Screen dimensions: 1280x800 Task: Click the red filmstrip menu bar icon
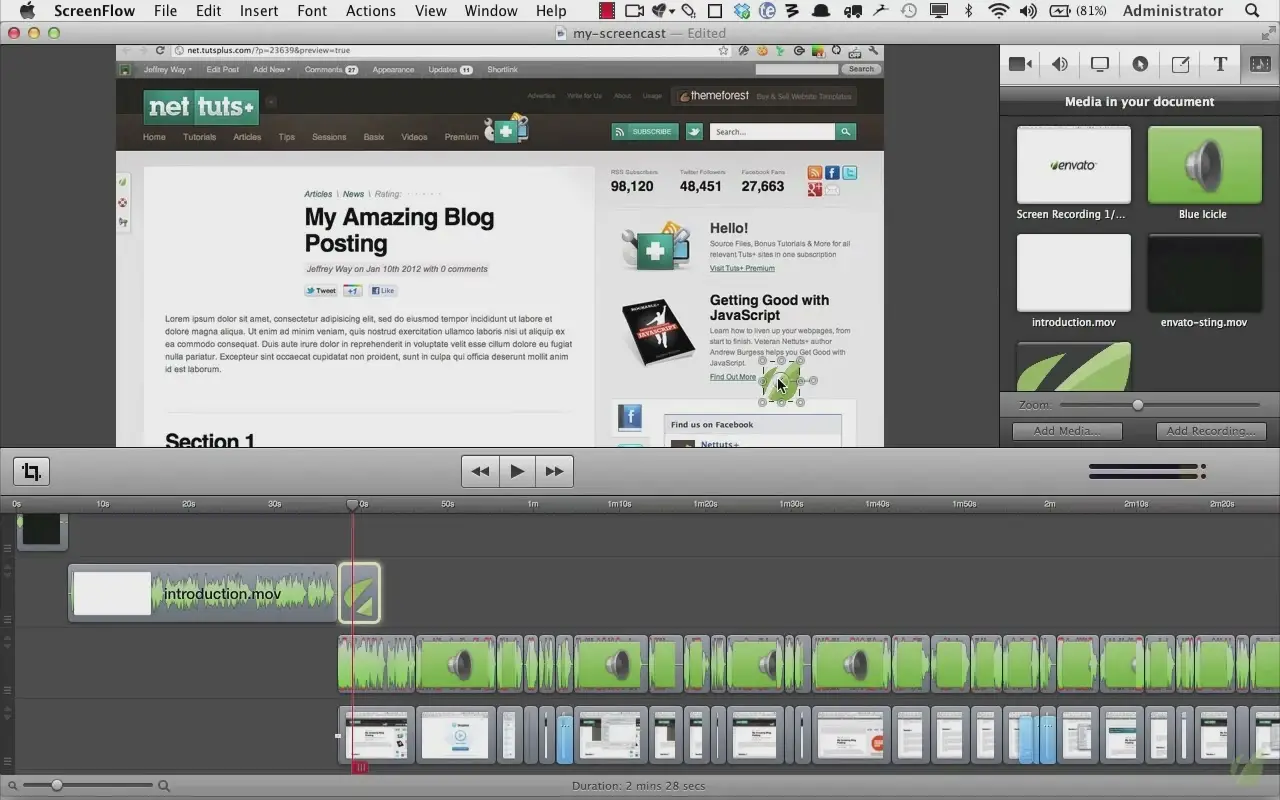pos(607,11)
